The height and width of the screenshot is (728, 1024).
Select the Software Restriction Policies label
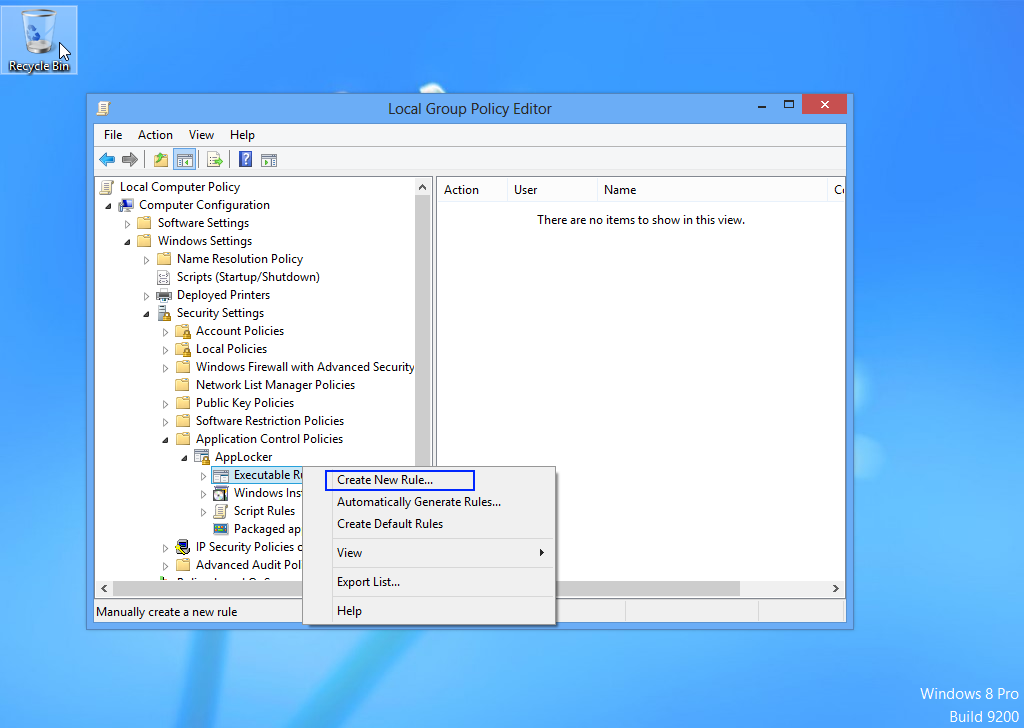pyautogui.click(x=270, y=421)
